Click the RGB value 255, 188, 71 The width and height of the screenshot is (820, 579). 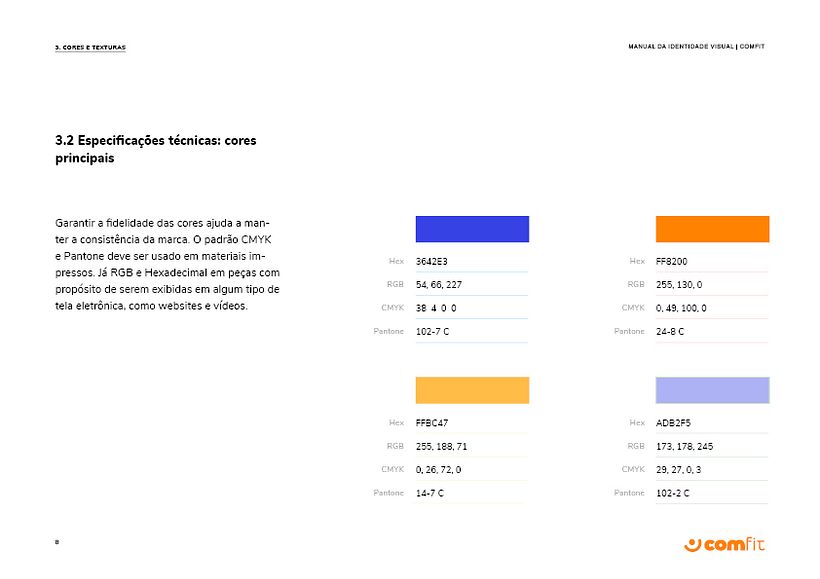441,446
